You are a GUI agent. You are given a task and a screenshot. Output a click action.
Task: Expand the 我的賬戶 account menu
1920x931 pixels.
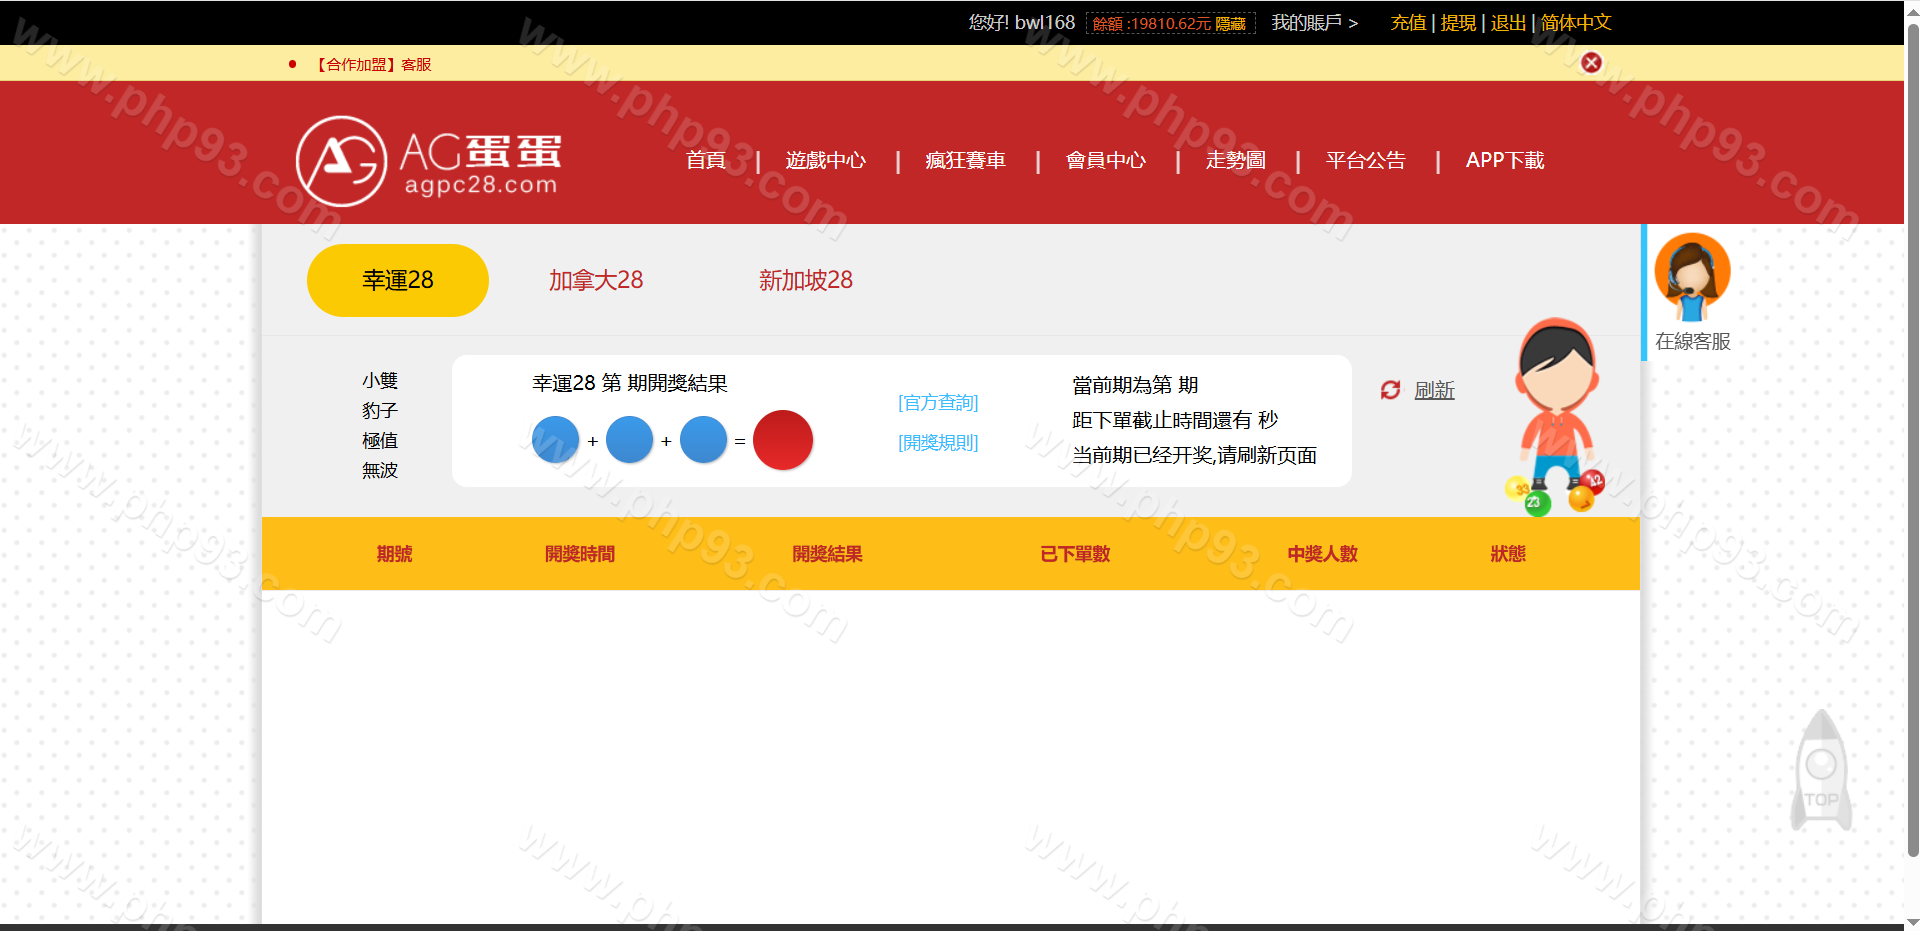1314,23
